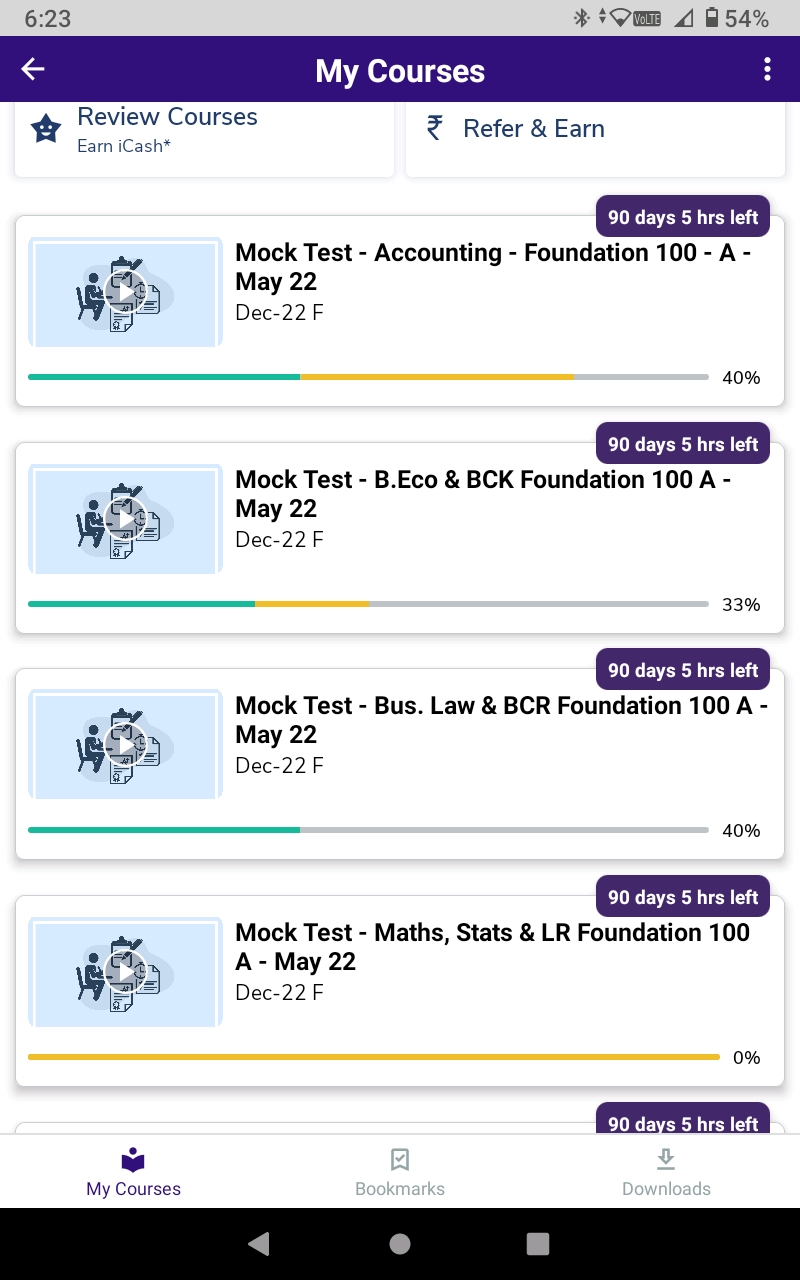Tap the rupee icon beside Refer & Earn
Screen dimensions: 800x1280
pos(434,128)
